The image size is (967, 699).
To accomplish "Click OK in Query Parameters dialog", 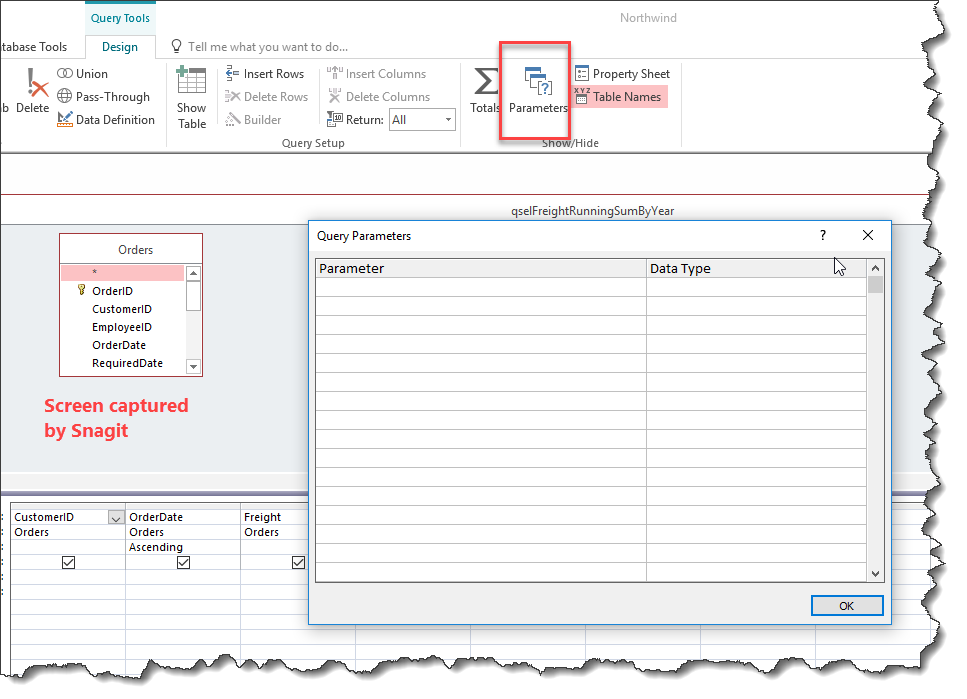I will [847, 606].
